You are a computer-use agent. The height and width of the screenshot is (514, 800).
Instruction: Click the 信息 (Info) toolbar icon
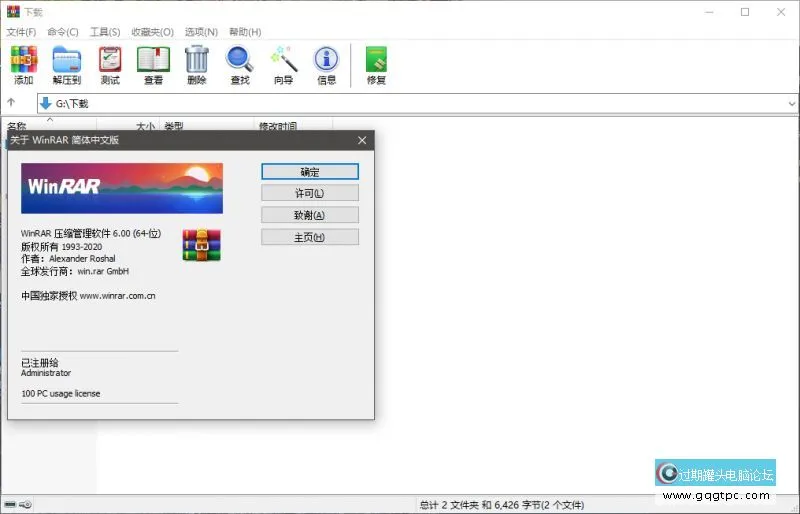pyautogui.click(x=326, y=62)
